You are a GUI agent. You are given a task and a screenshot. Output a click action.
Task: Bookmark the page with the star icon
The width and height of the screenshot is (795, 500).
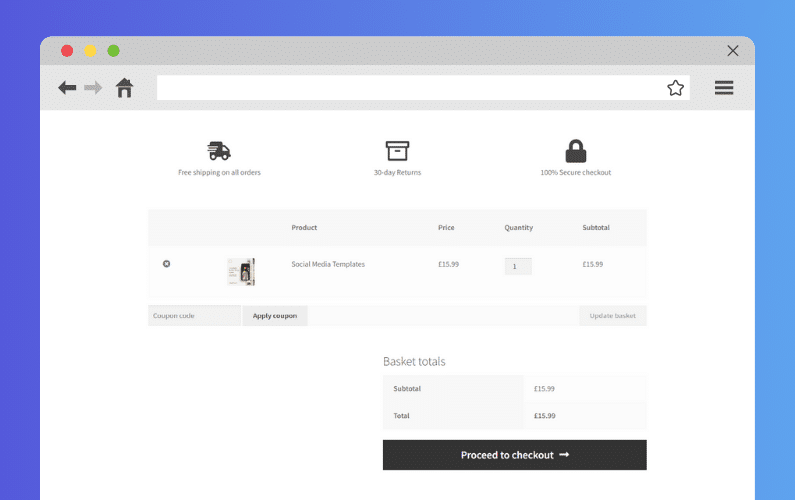[675, 88]
